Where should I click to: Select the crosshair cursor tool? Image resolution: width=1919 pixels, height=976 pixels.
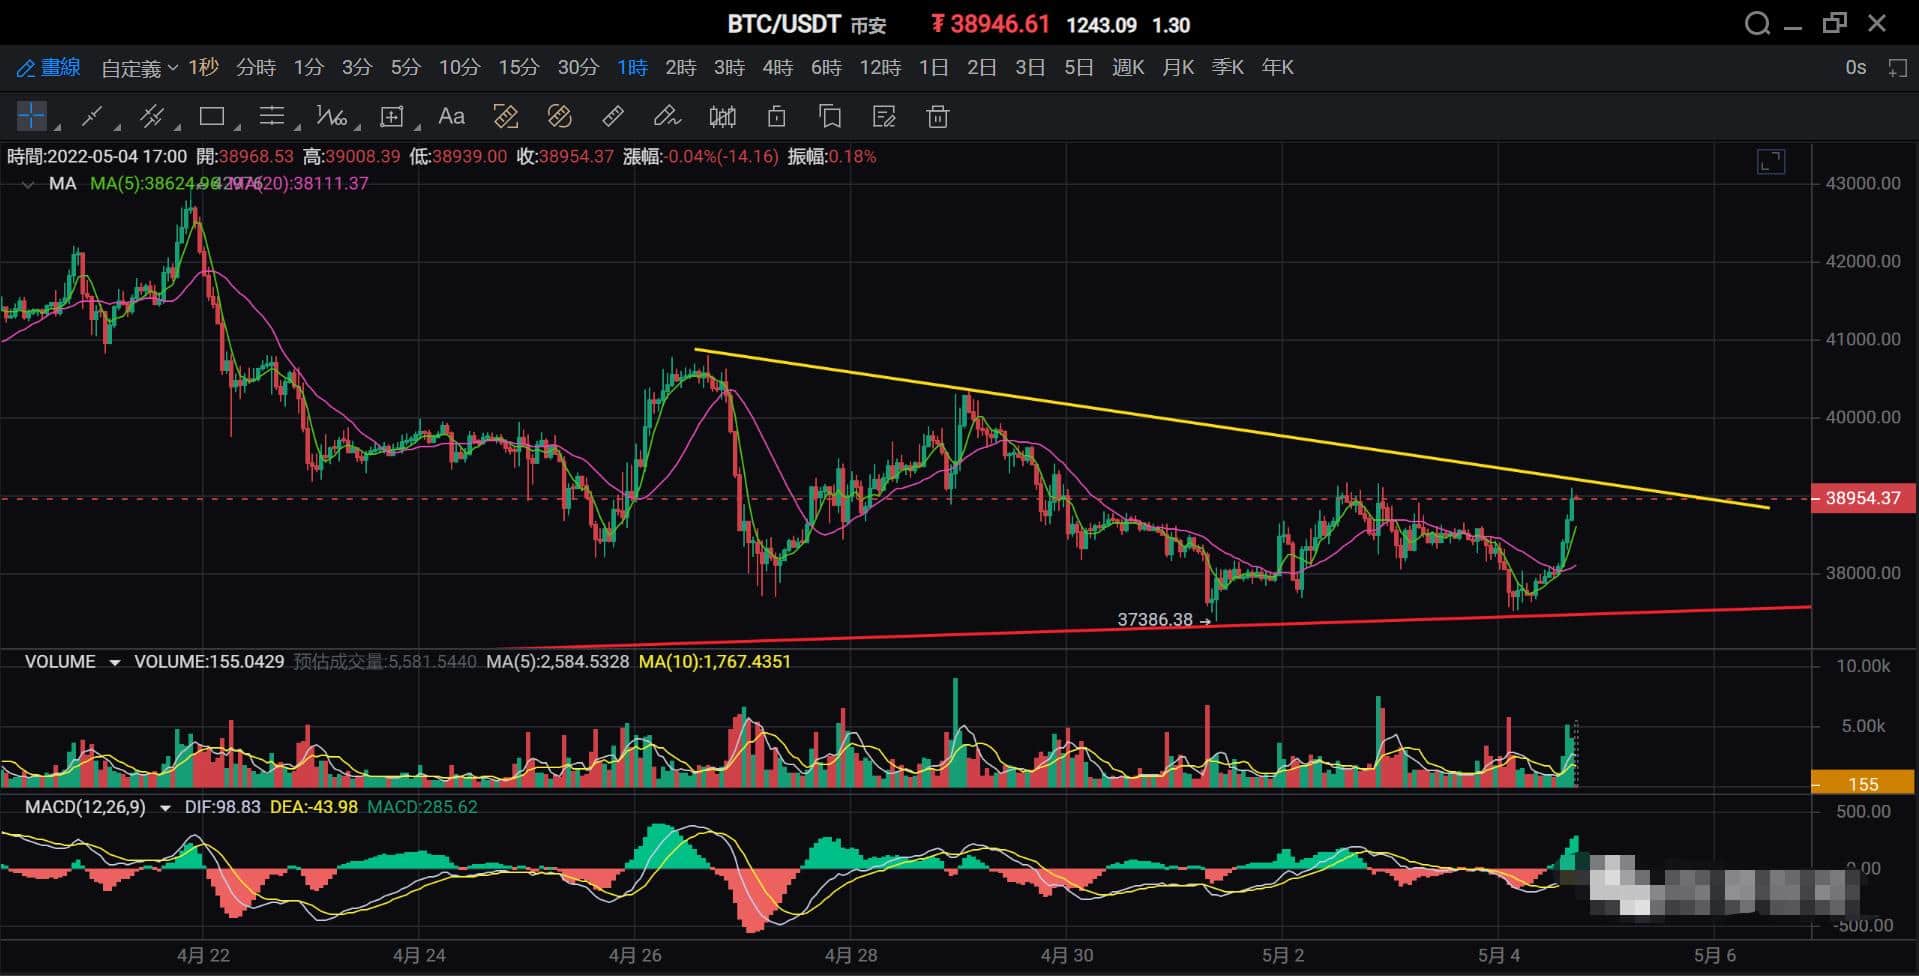pos(31,117)
